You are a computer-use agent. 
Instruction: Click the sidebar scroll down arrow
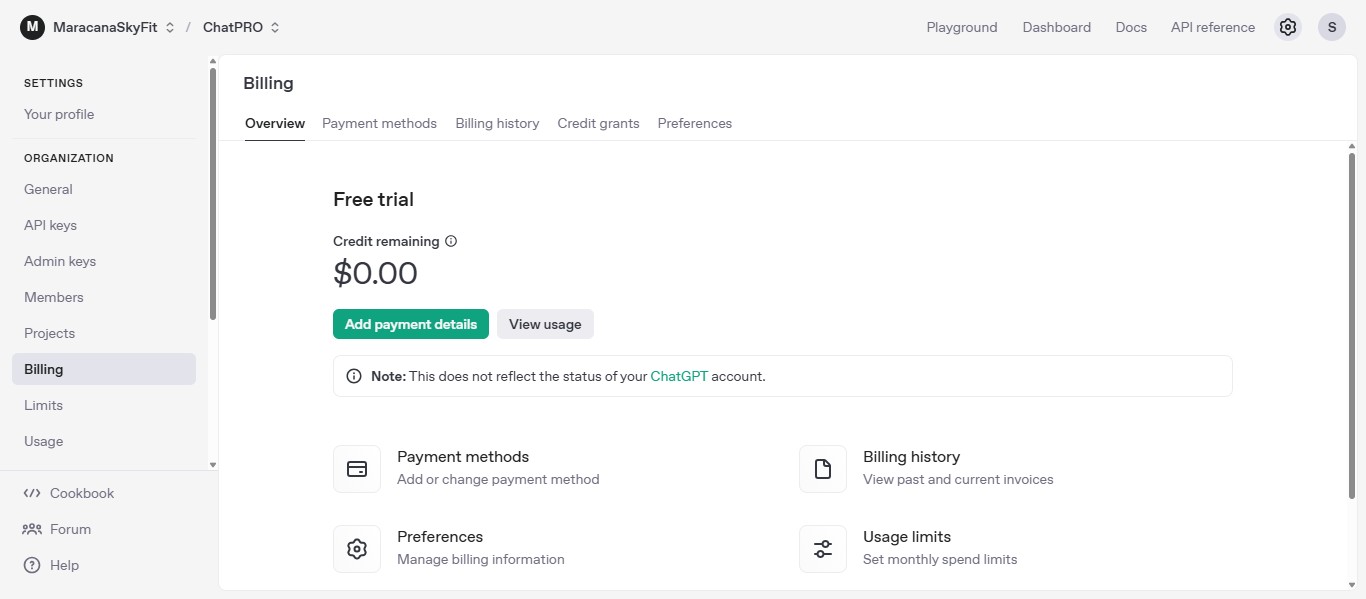coord(213,465)
